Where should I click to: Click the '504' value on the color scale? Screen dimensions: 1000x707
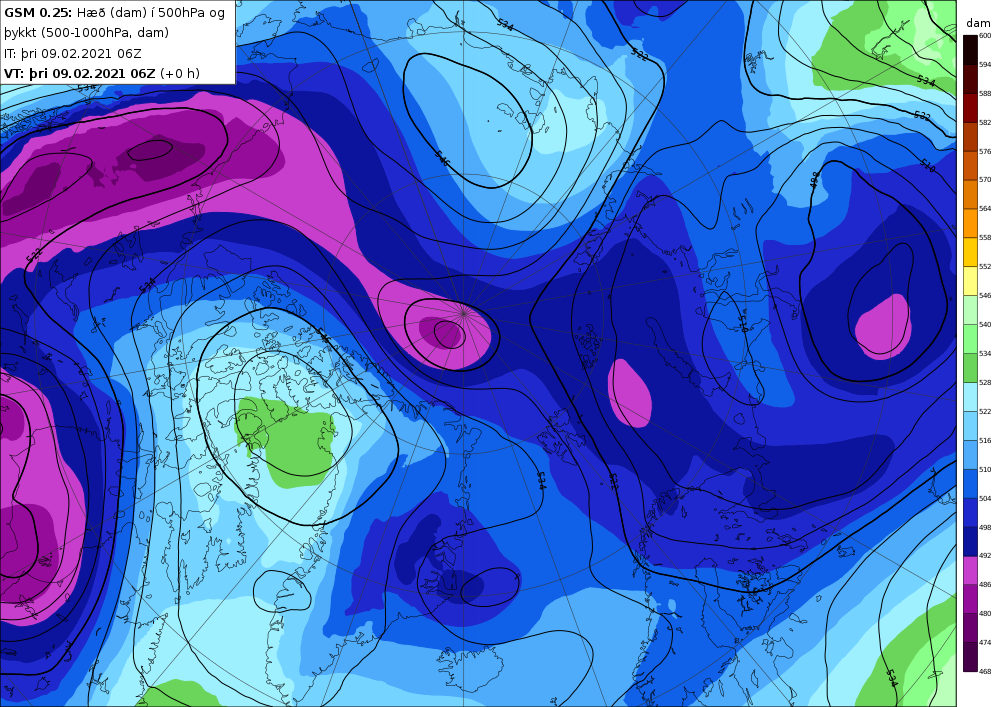(x=985, y=499)
